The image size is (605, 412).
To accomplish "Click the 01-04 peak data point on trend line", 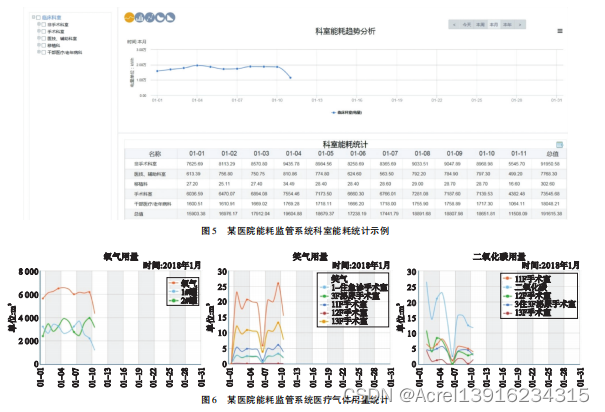I will click(x=197, y=65).
